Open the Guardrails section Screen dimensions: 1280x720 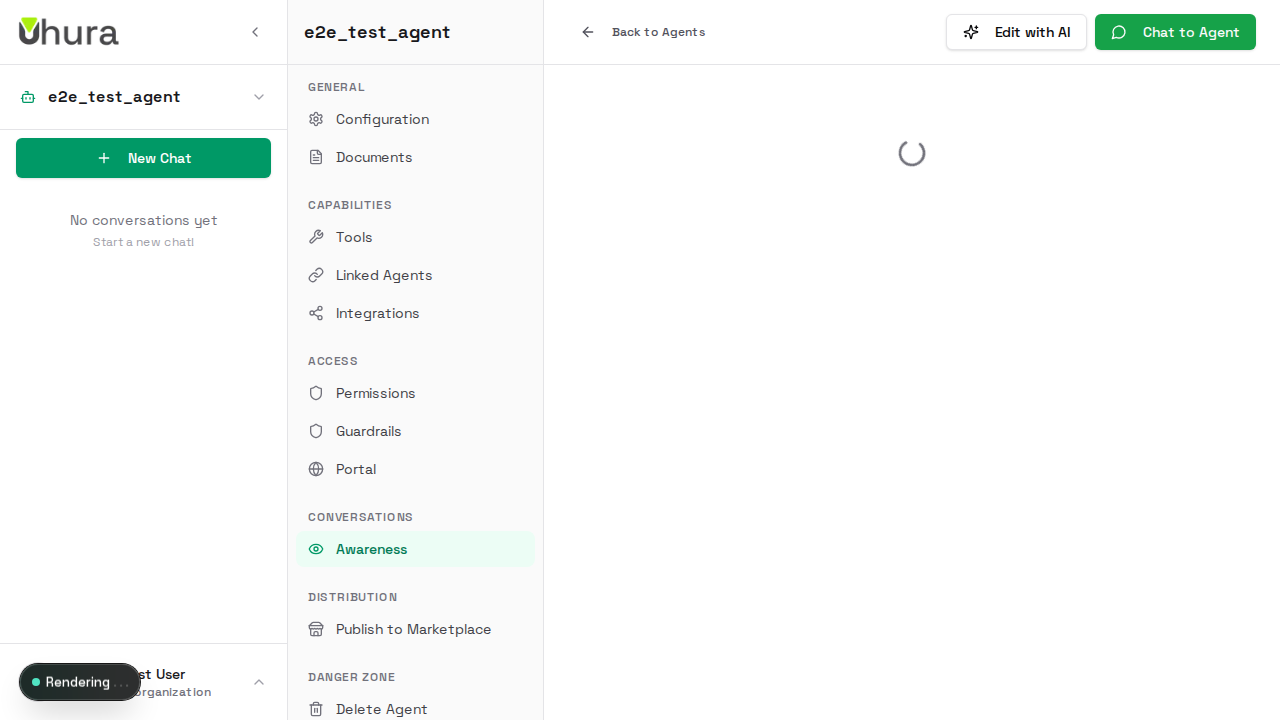[x=368, y=431]
